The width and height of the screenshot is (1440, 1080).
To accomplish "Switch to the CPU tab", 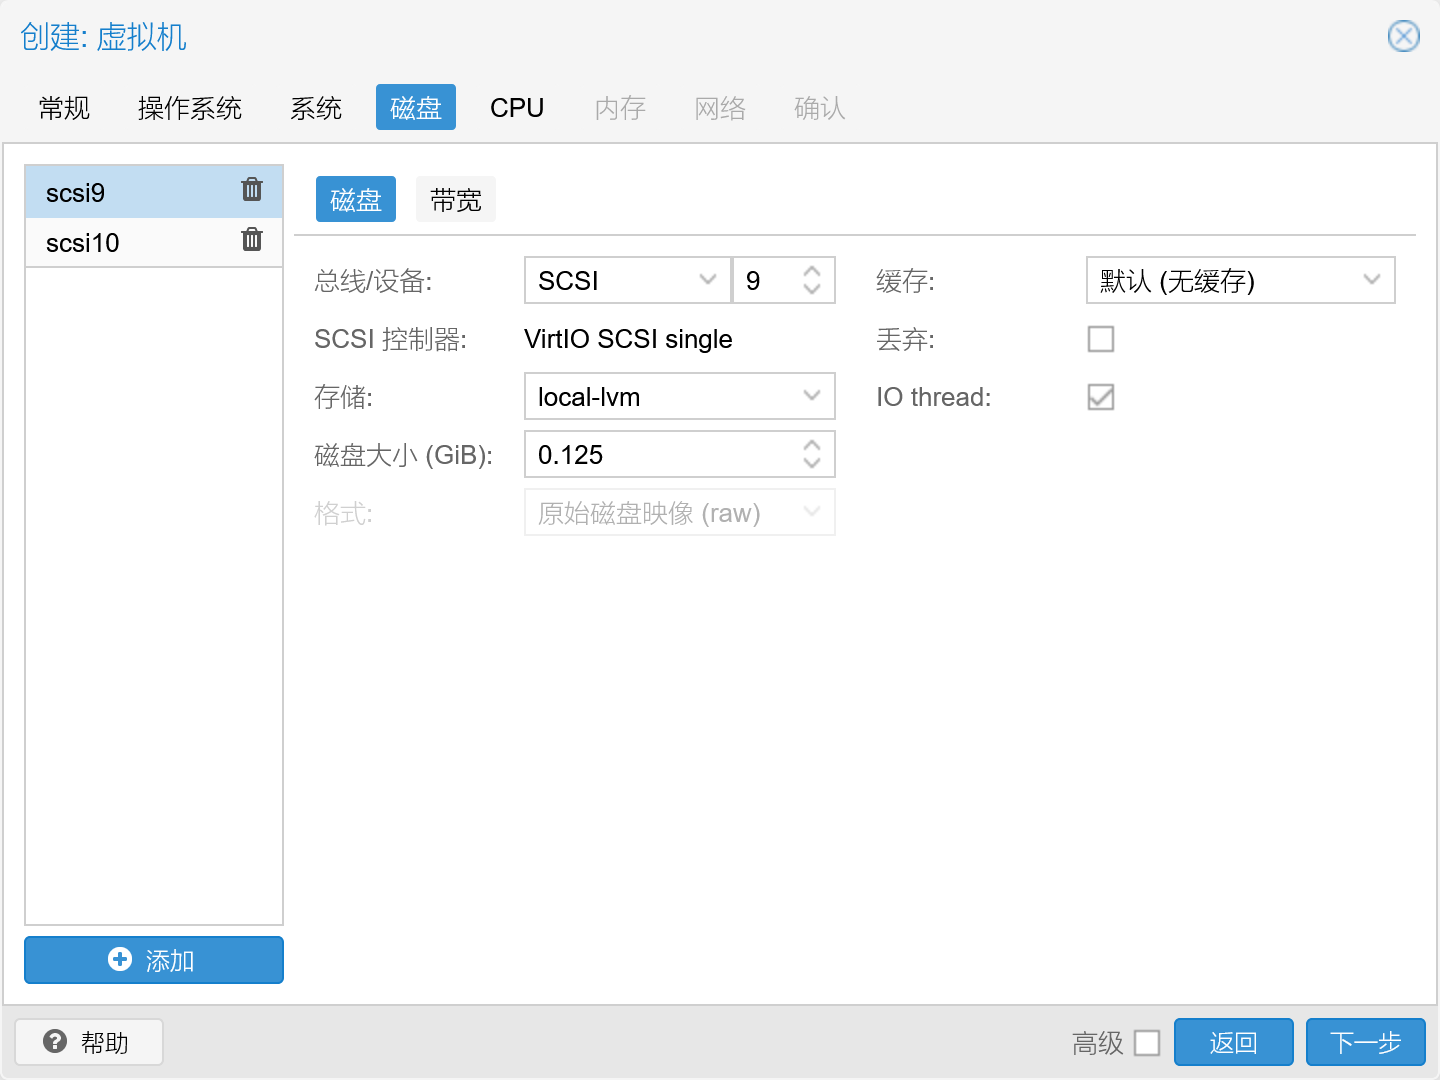I will 516,107.
